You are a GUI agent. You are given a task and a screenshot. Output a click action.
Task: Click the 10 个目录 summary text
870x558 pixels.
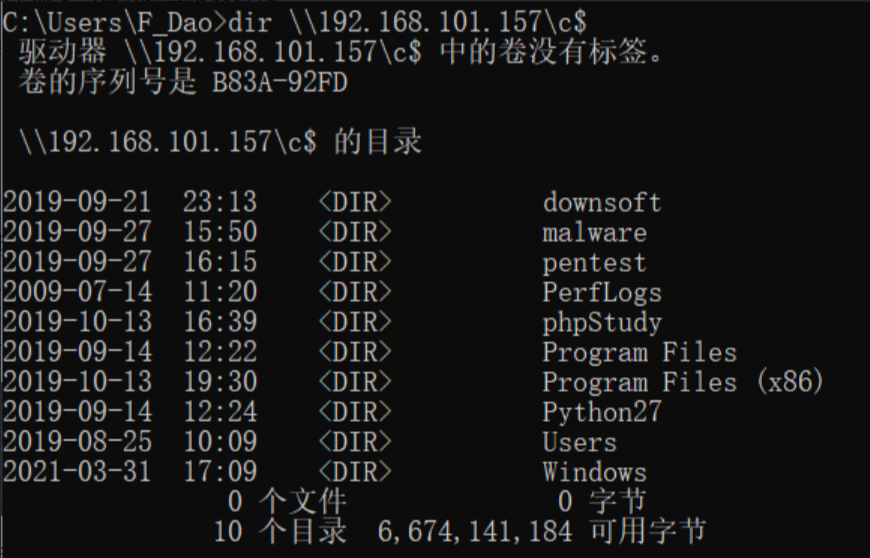coord(280,531)
